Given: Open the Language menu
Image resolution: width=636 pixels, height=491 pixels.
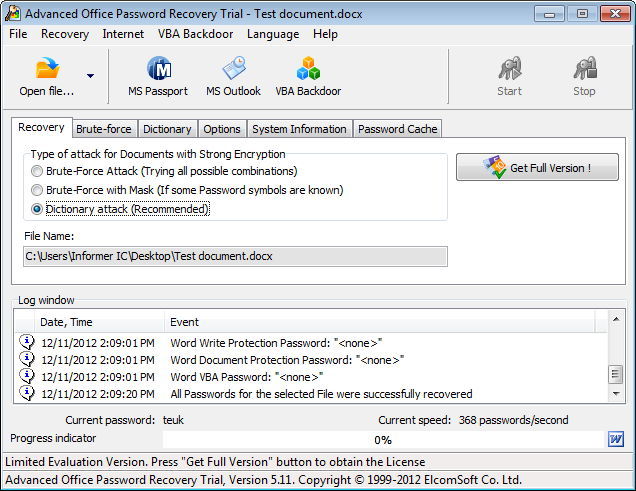Looking at the screenshot, I should pyautogui.click(x=273, y=34).
